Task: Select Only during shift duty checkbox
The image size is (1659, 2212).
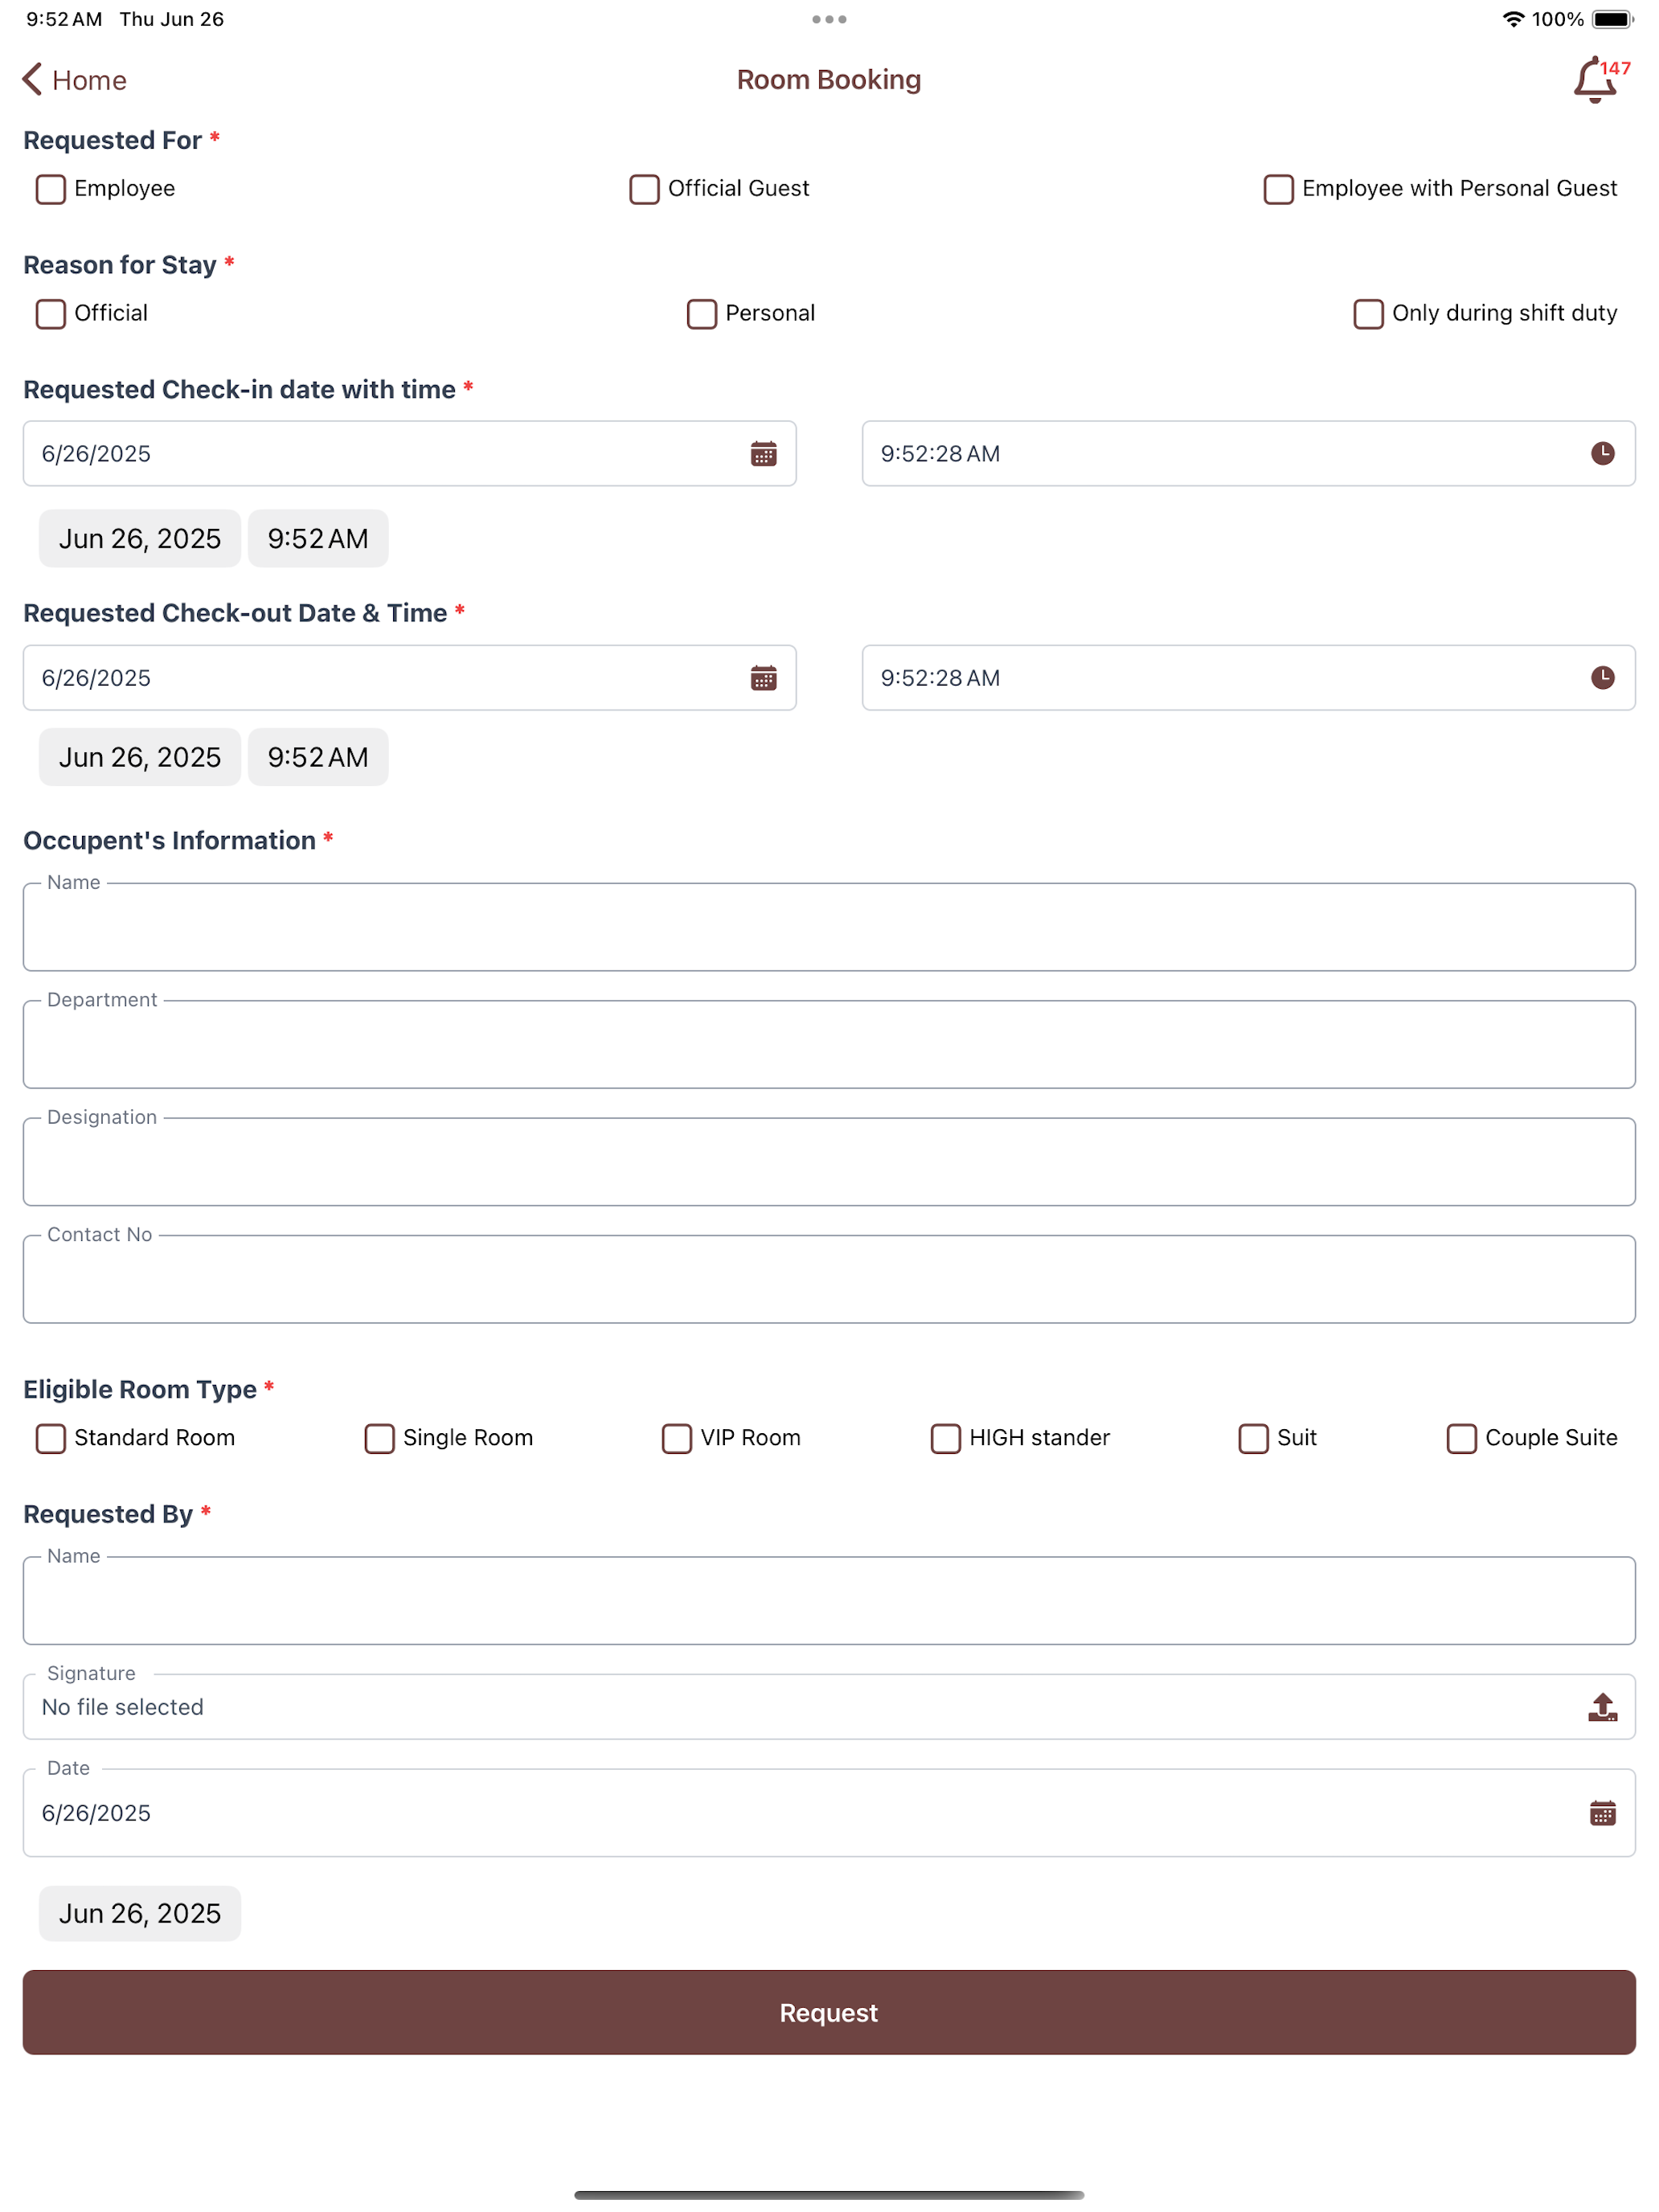Action: click(x=1368, y=314)
